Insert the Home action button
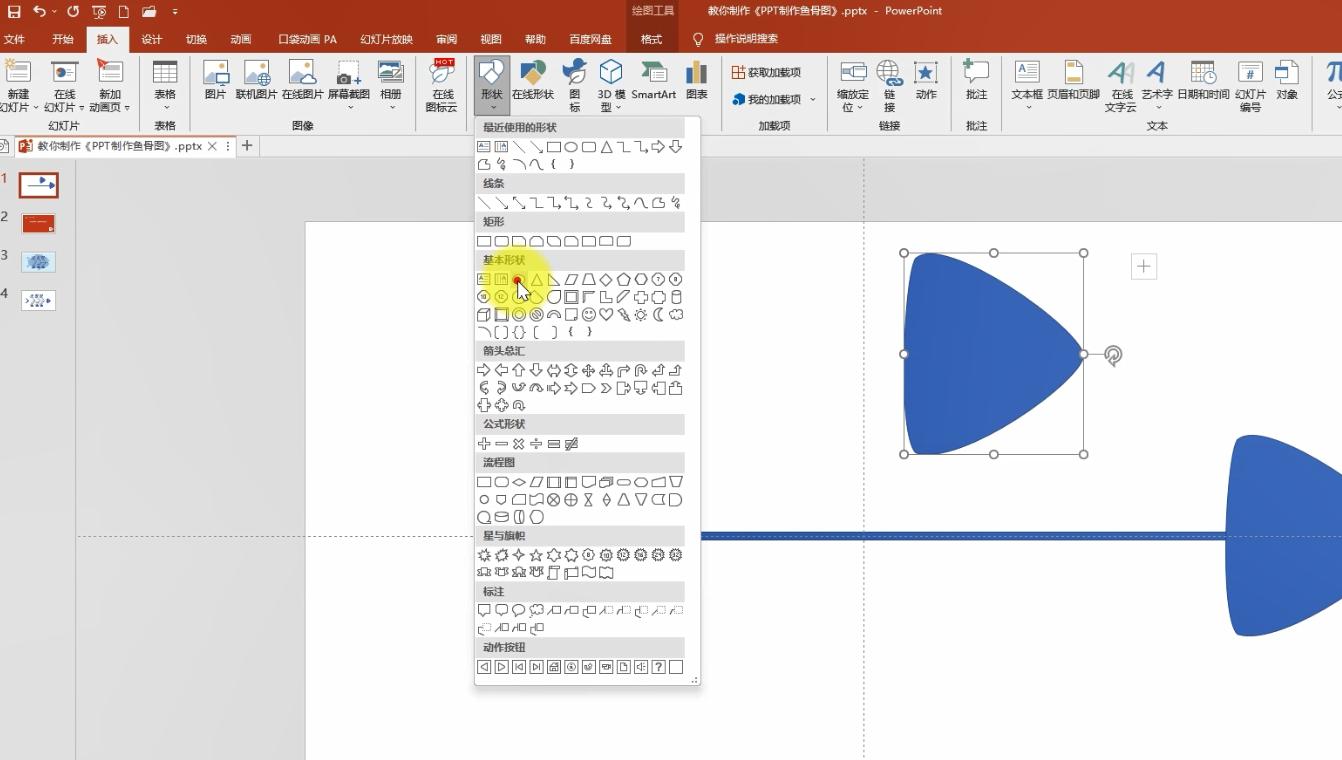Viewport: 1342px width, 760px height. 554,667
